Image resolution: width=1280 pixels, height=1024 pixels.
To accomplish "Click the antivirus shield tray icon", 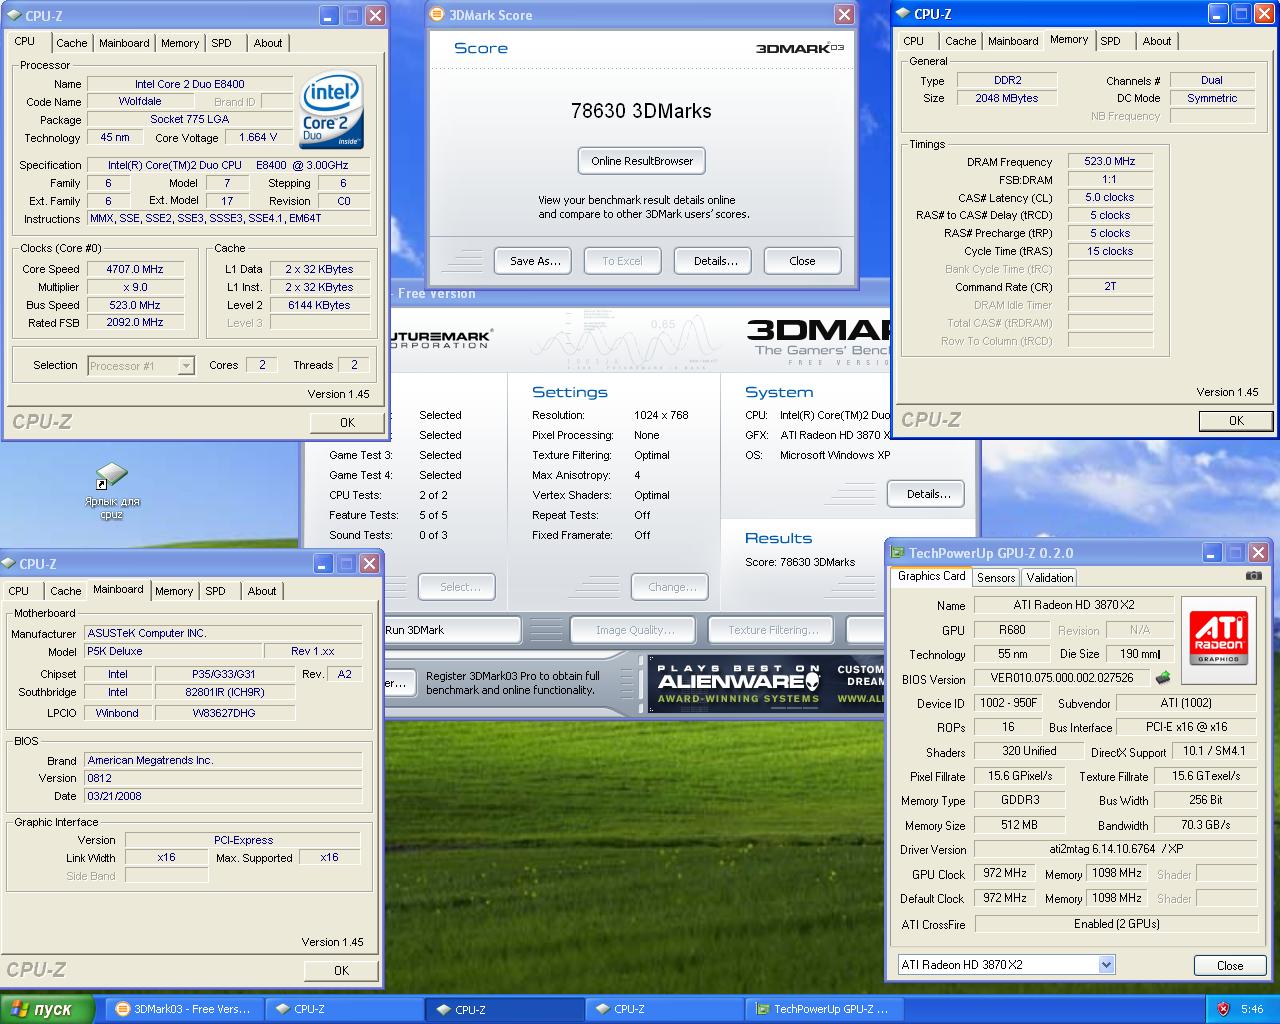I will coord(1222,1009).
